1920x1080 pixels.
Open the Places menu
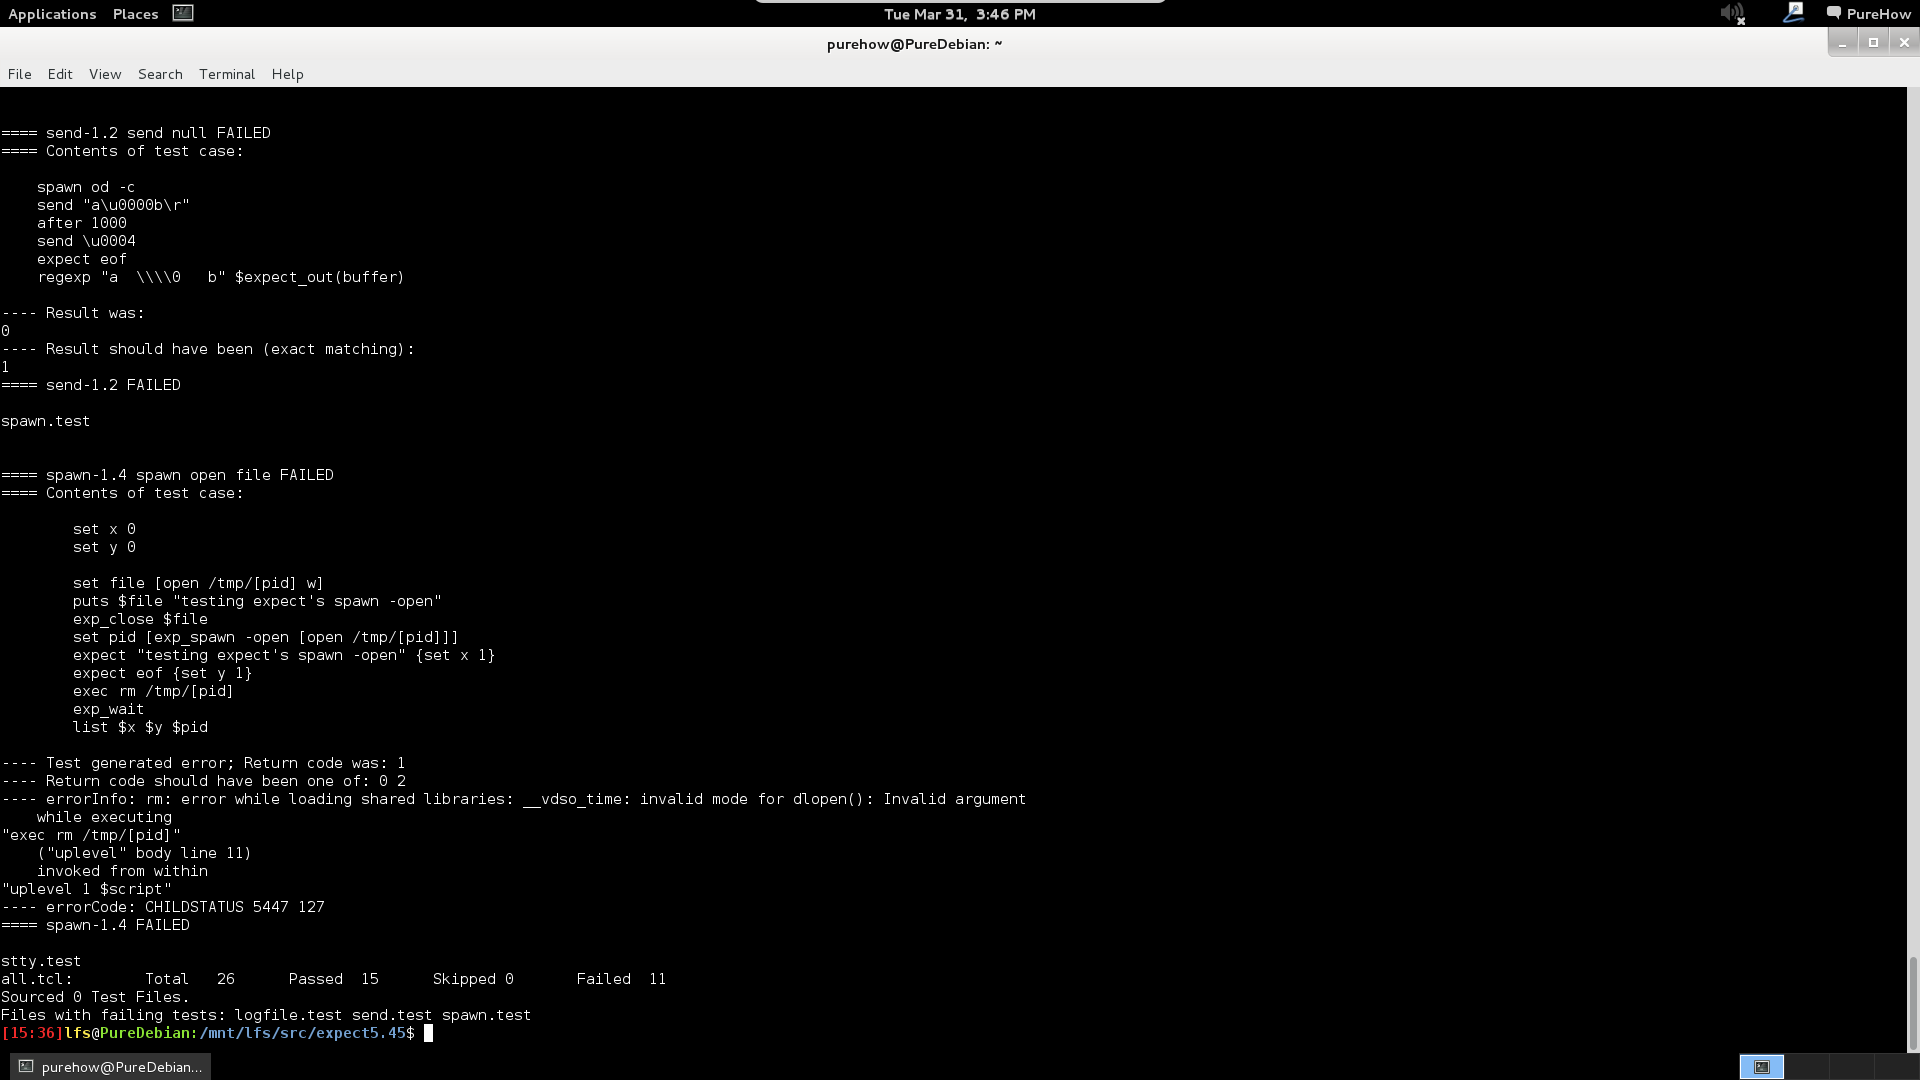135,14
